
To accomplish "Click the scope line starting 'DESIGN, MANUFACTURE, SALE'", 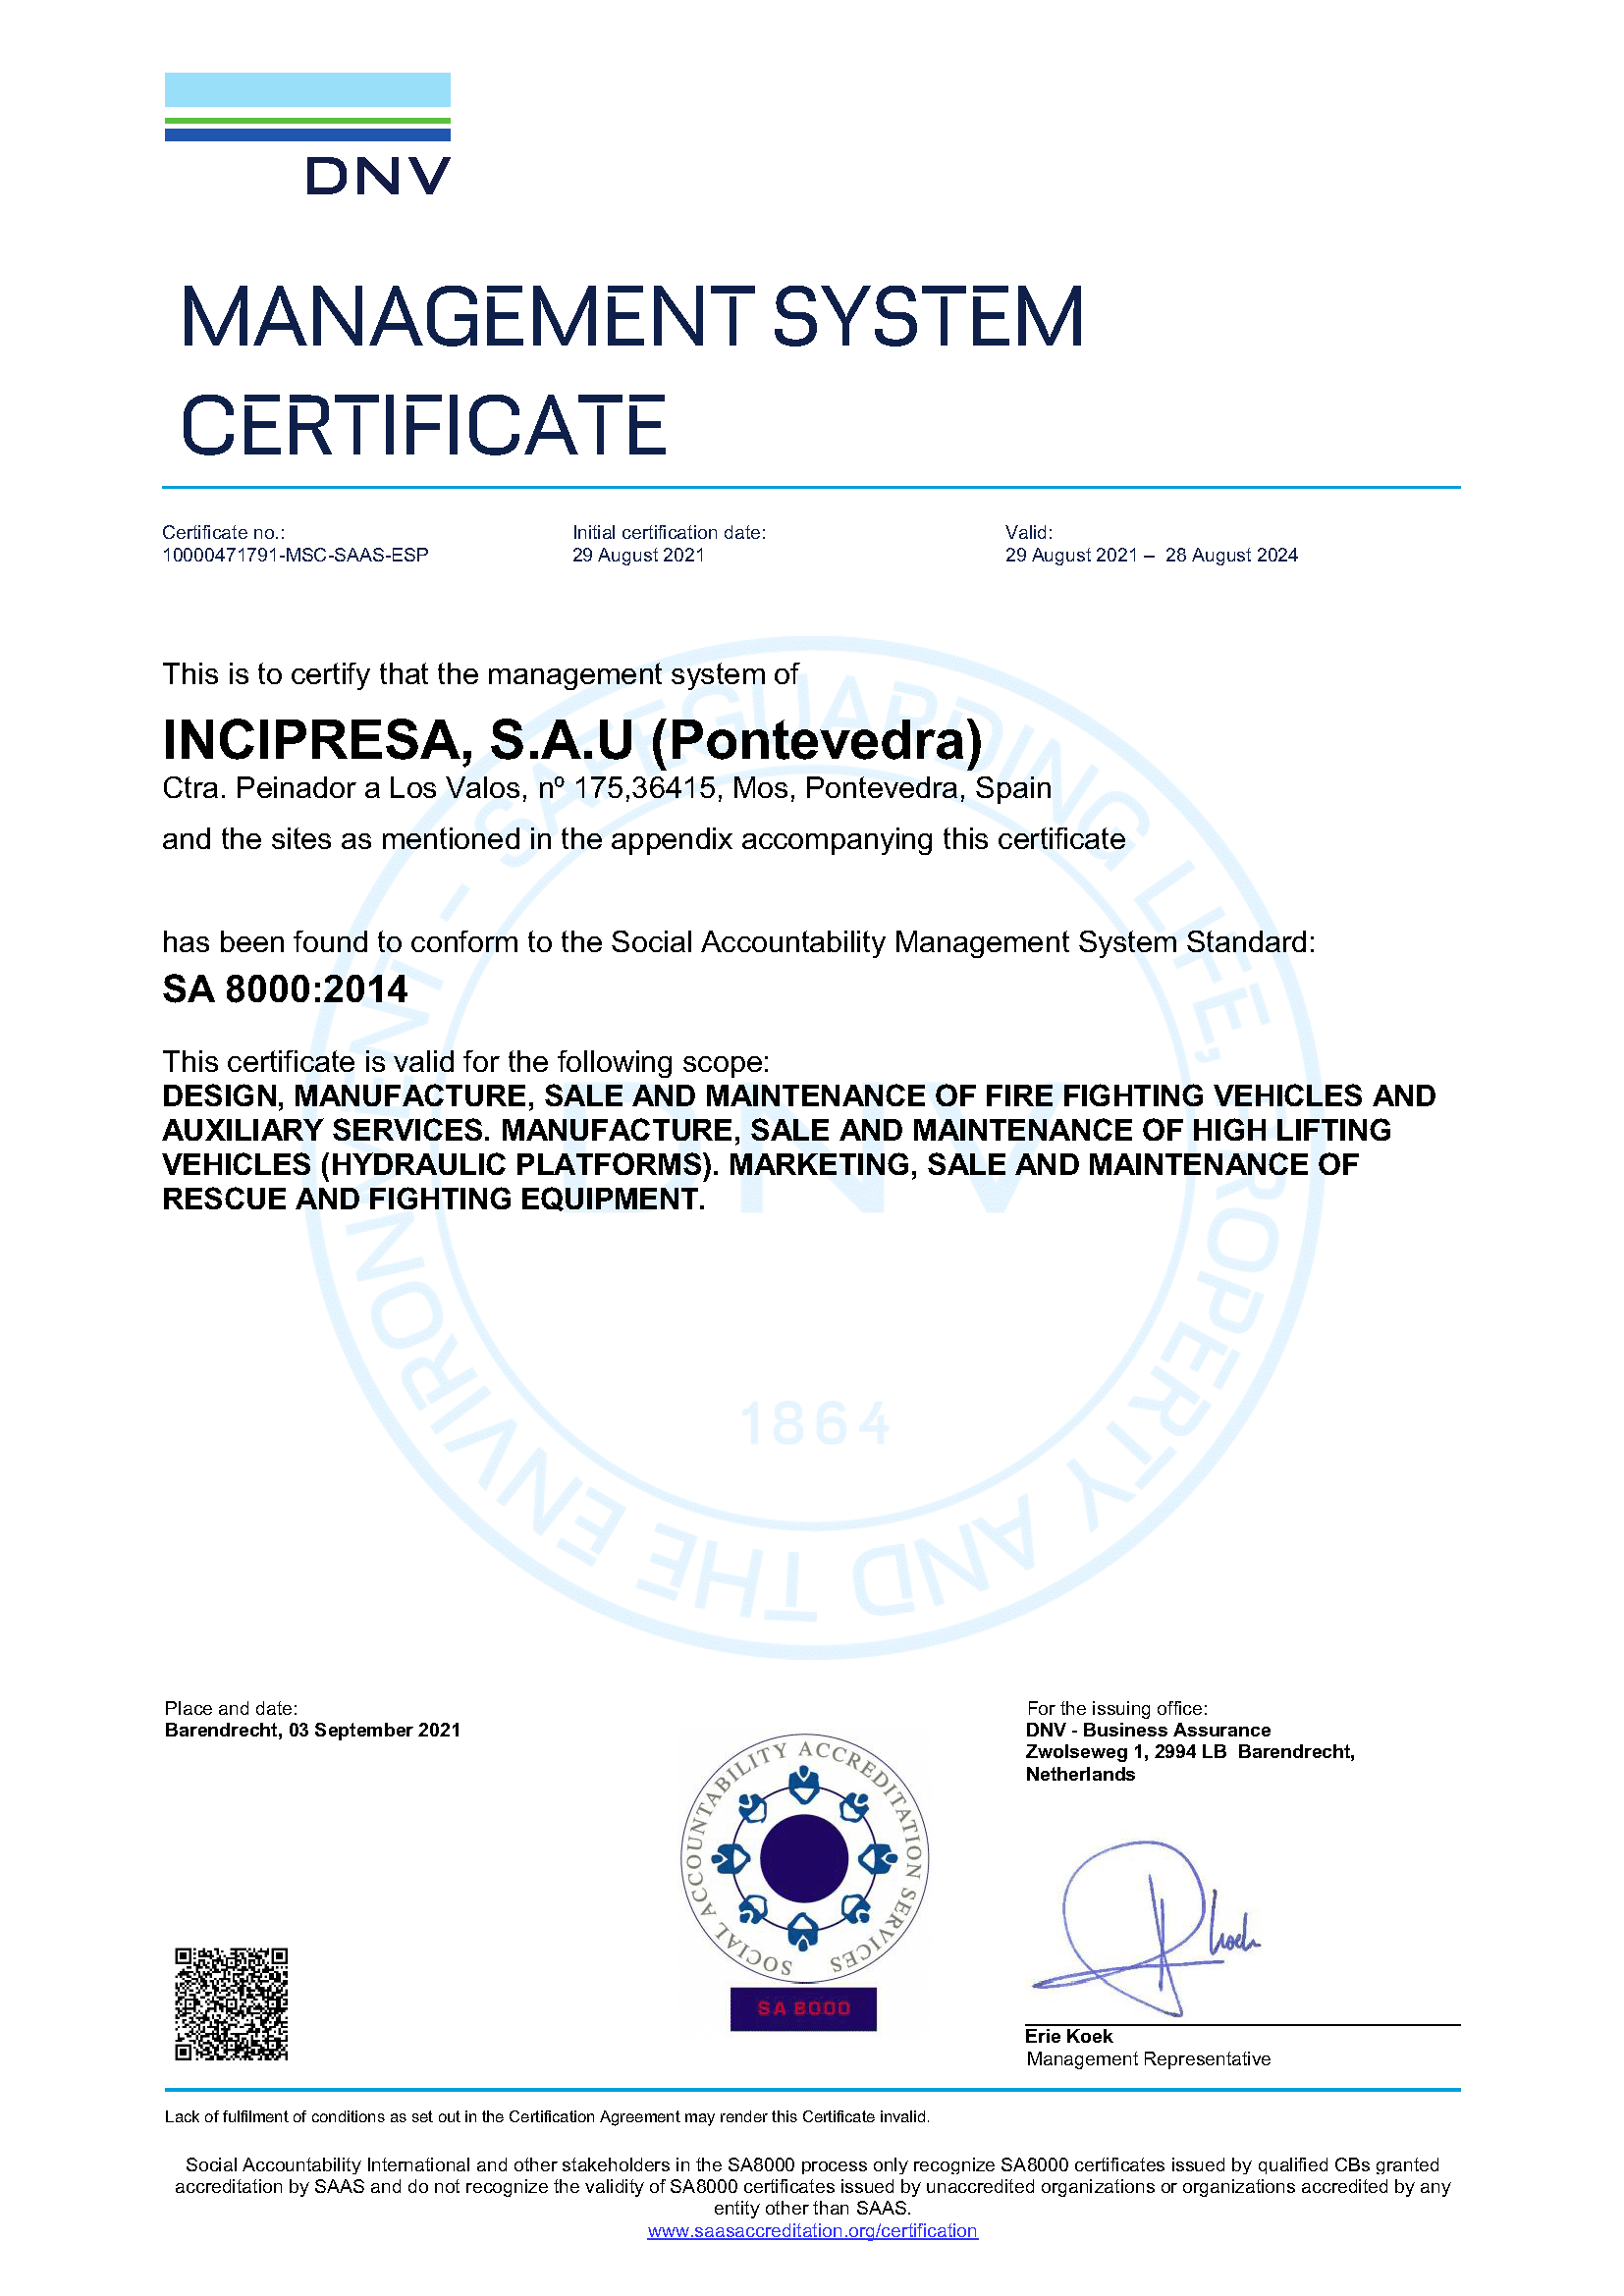I will click(x=799, y=1096).
